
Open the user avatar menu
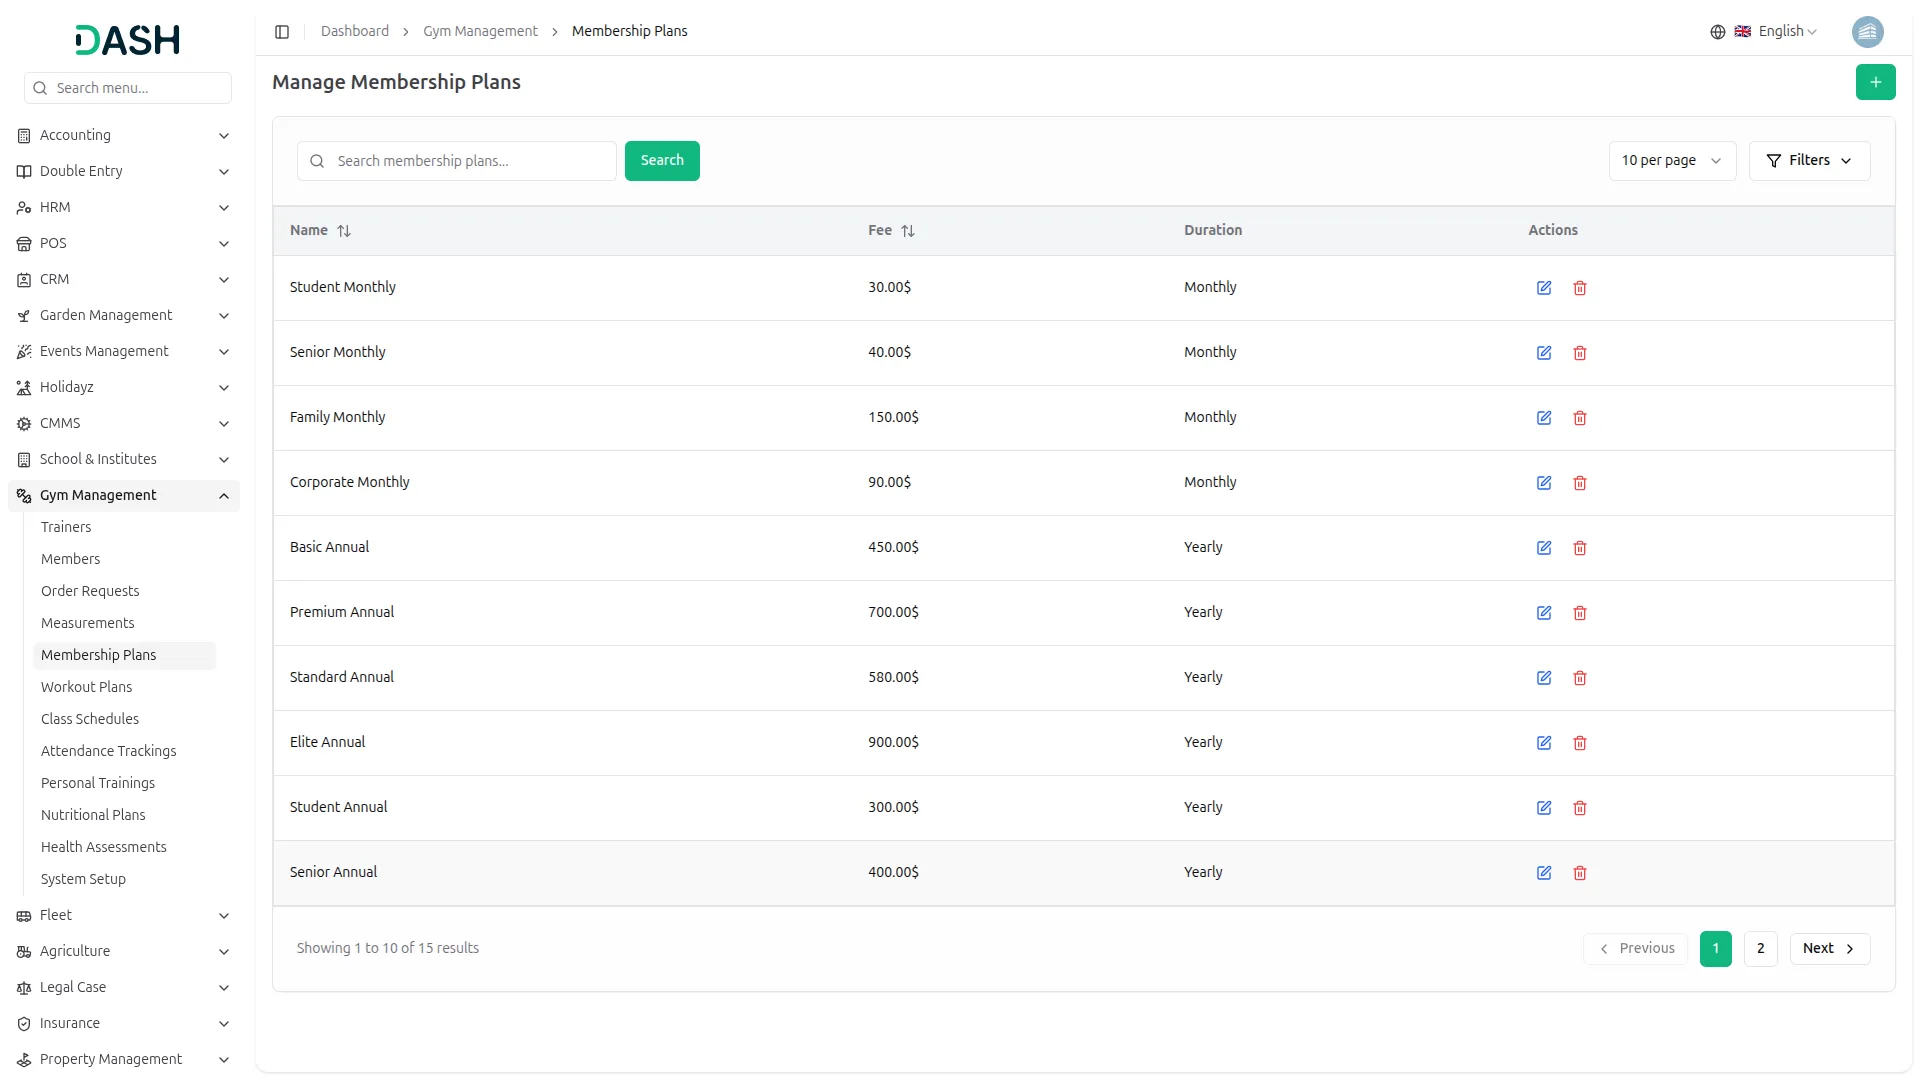coord(1867,32)
